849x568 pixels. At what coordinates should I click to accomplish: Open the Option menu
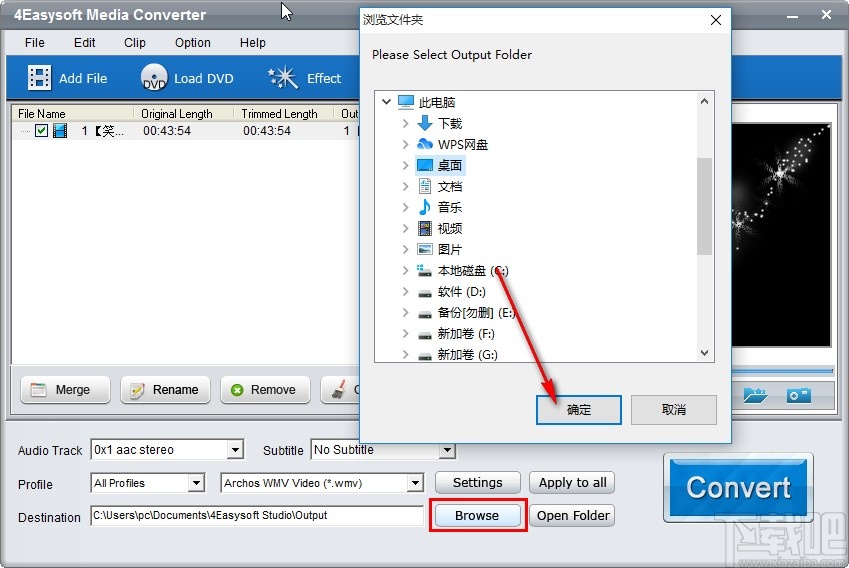tap(193, 43)
